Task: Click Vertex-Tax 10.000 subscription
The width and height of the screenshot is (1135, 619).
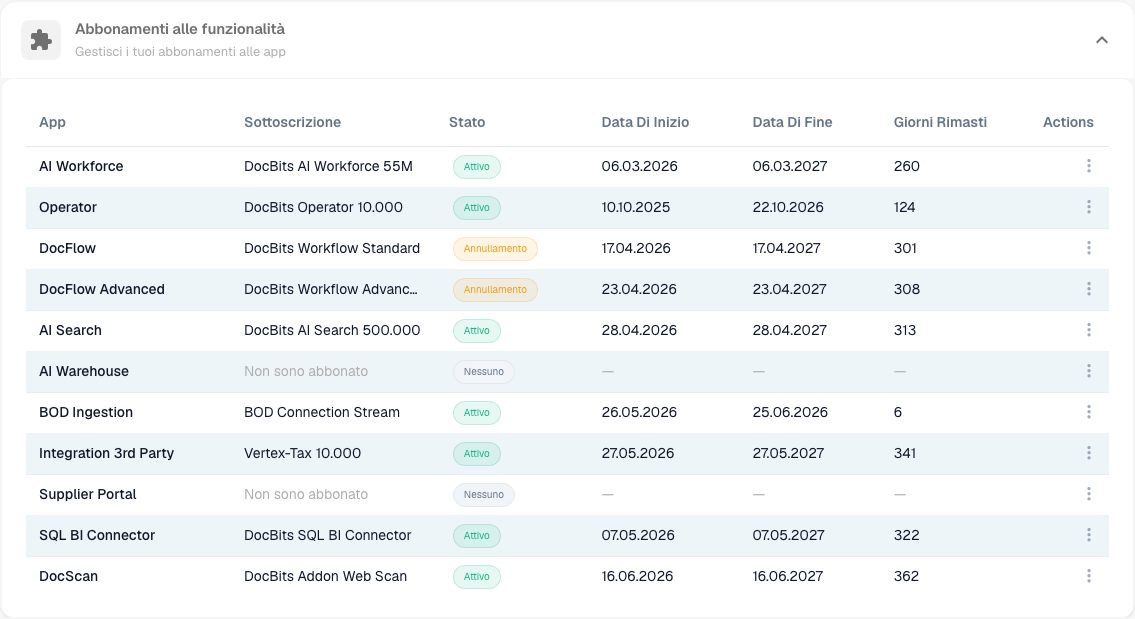Action: point(303,453)
